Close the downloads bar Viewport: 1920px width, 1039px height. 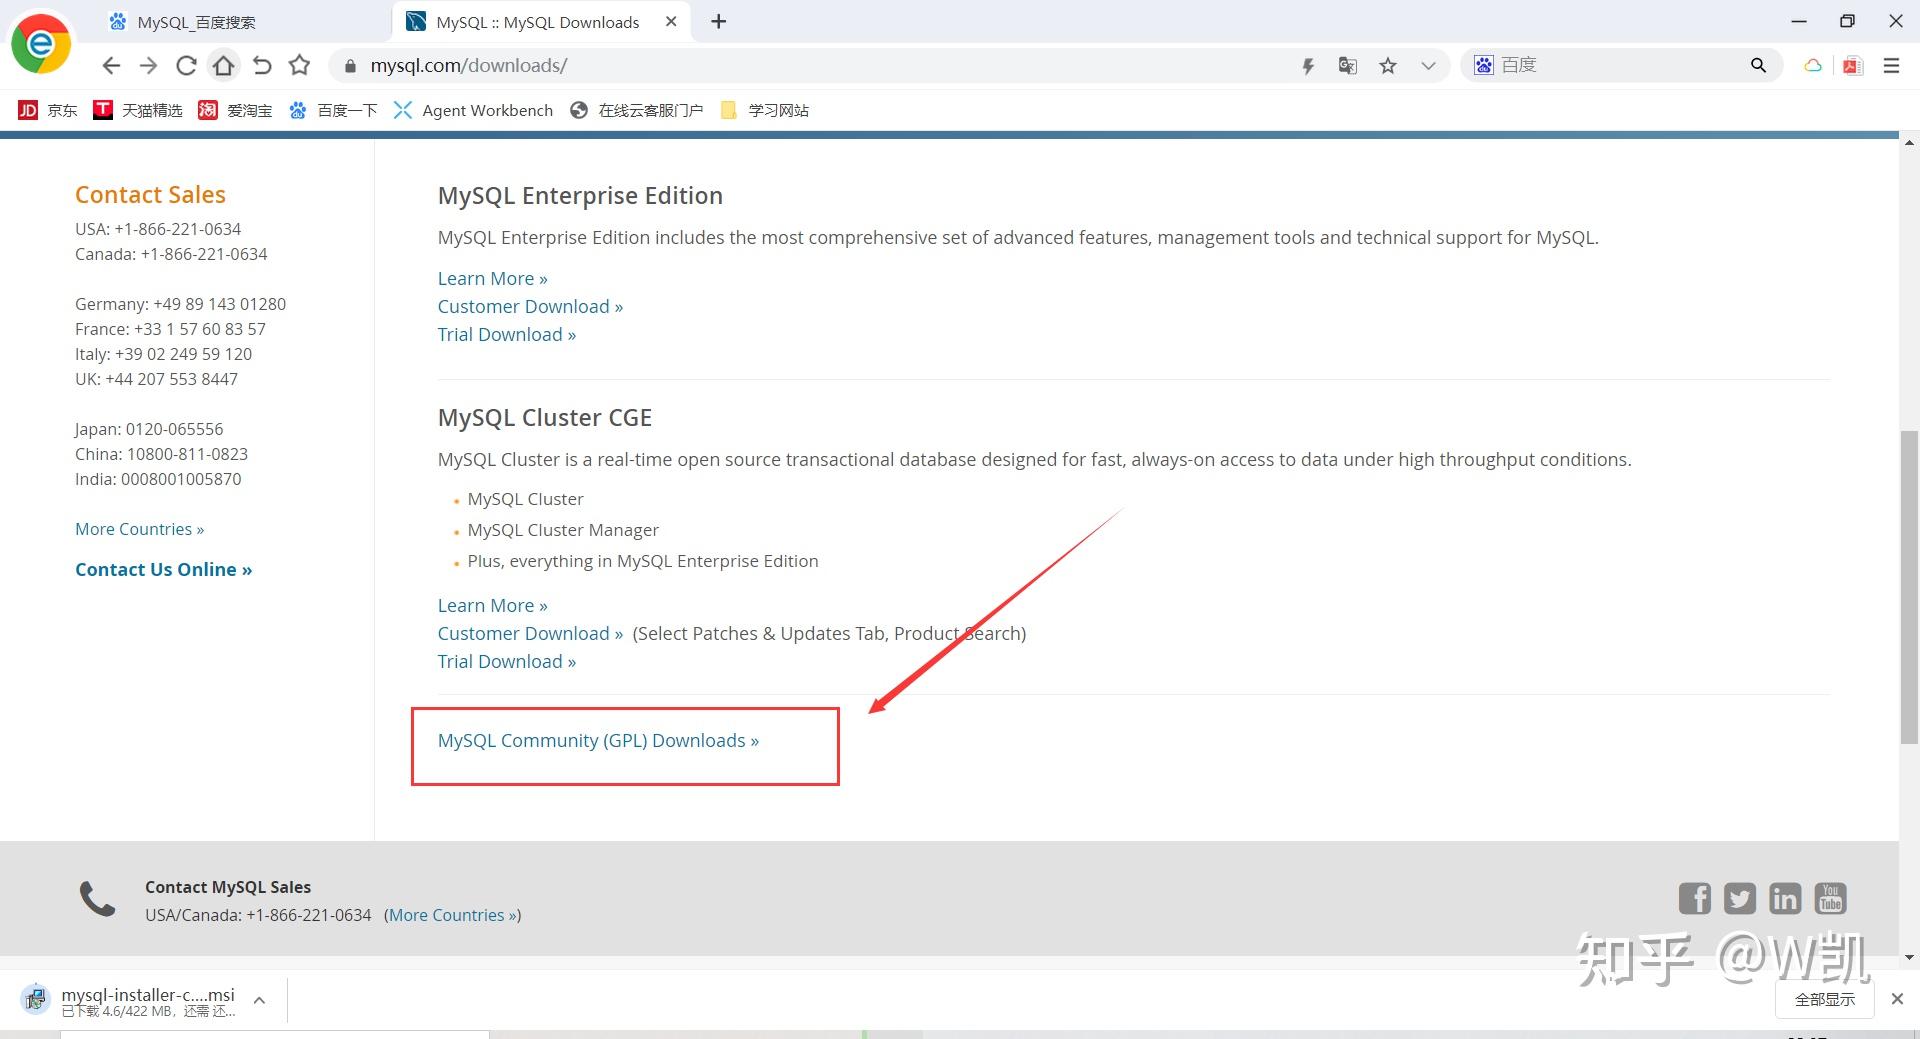coord(1897,999)
